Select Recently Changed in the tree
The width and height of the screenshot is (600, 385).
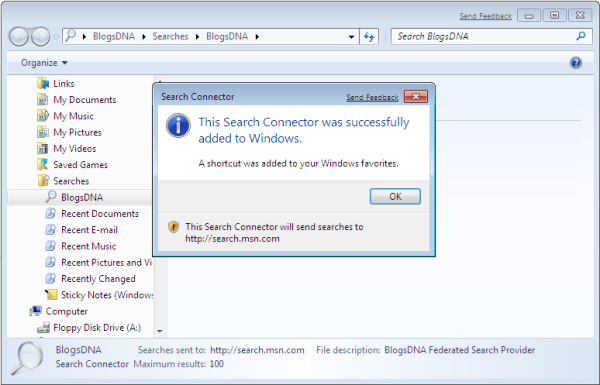(98, 279)
